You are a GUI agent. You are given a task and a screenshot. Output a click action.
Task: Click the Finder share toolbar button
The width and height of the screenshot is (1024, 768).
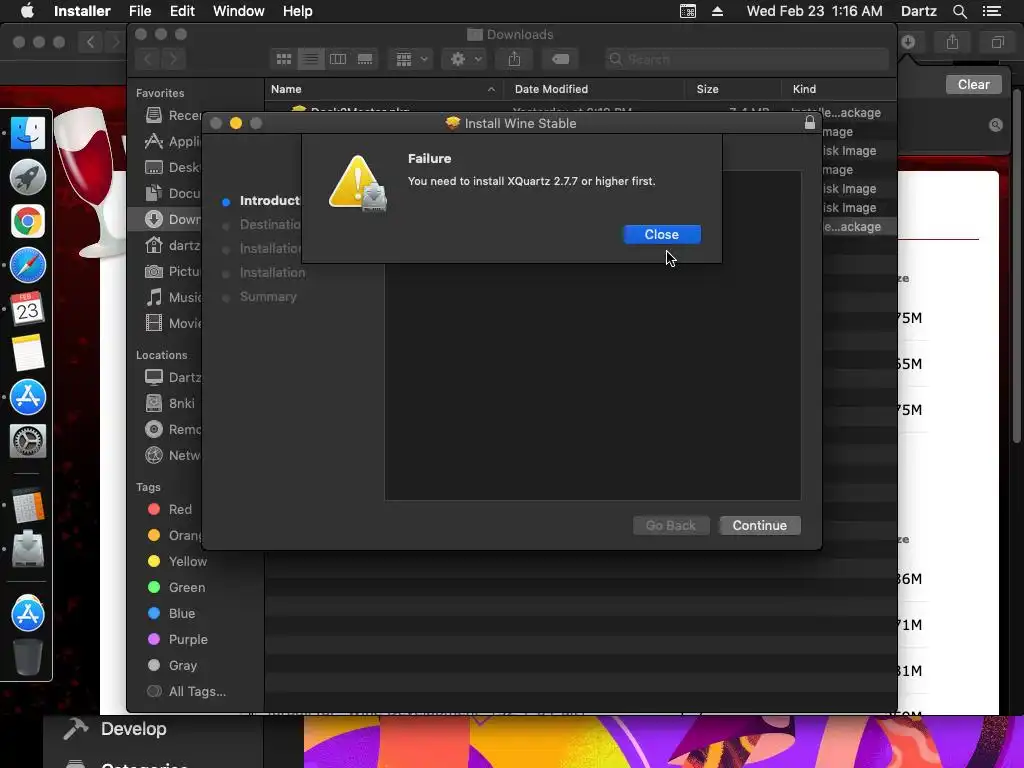(x=515, y=59)
